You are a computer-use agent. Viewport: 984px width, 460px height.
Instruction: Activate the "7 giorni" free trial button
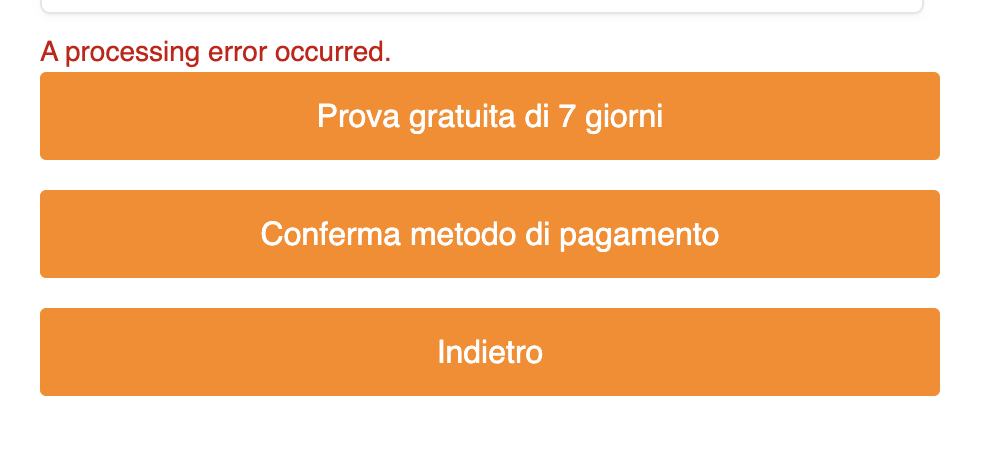490,116
